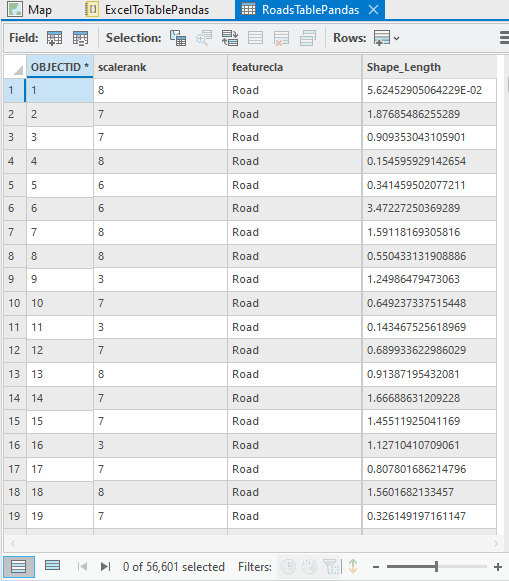Open the table hamburger menu
Viewport: 509px width, 581px height.
coord(505,38)
